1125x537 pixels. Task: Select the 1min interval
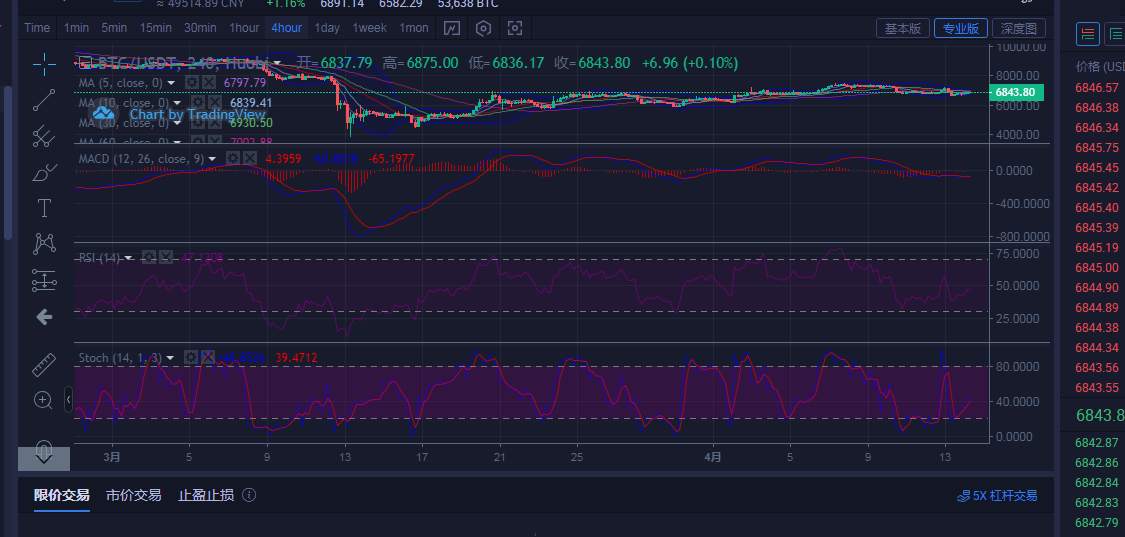[76, 28]
